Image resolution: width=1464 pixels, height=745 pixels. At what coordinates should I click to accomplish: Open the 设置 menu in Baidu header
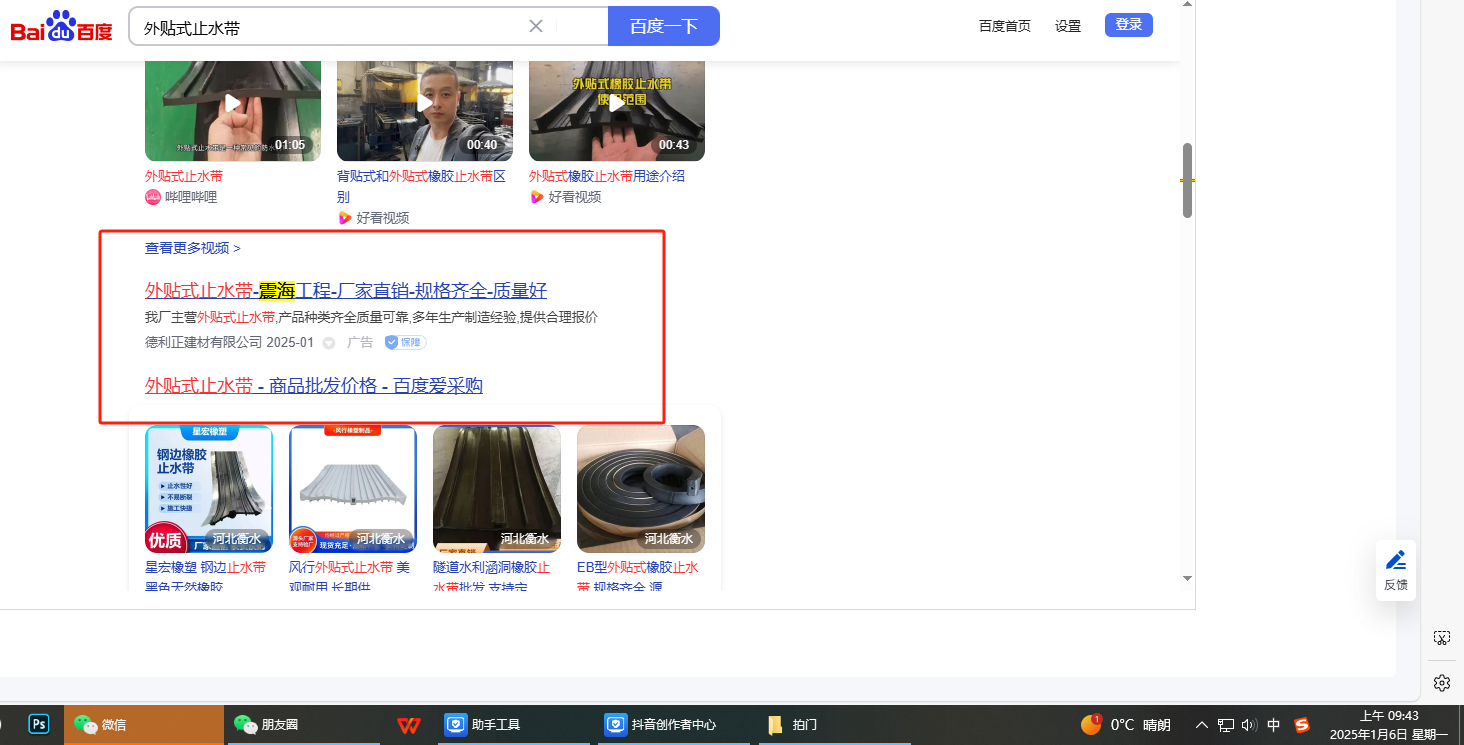coord(1068,26)
